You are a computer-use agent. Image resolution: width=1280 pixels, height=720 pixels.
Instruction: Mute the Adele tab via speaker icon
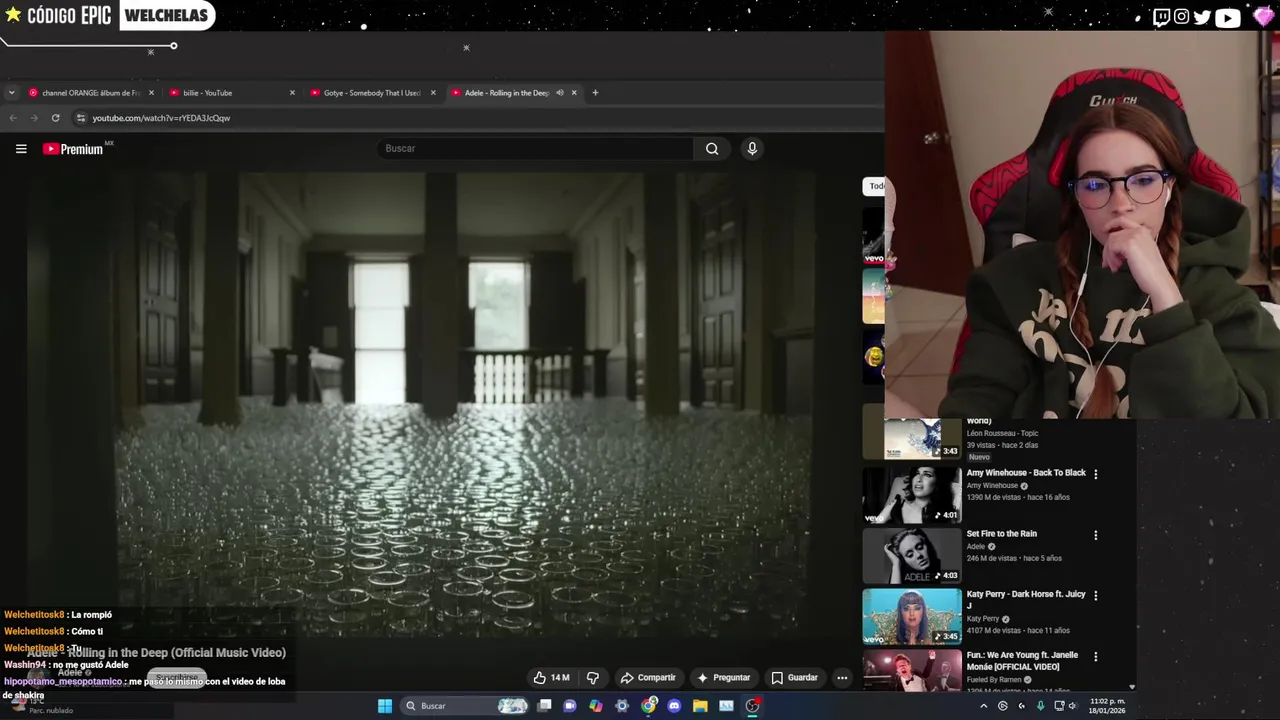pyautogui.click(x=560, y=93)
